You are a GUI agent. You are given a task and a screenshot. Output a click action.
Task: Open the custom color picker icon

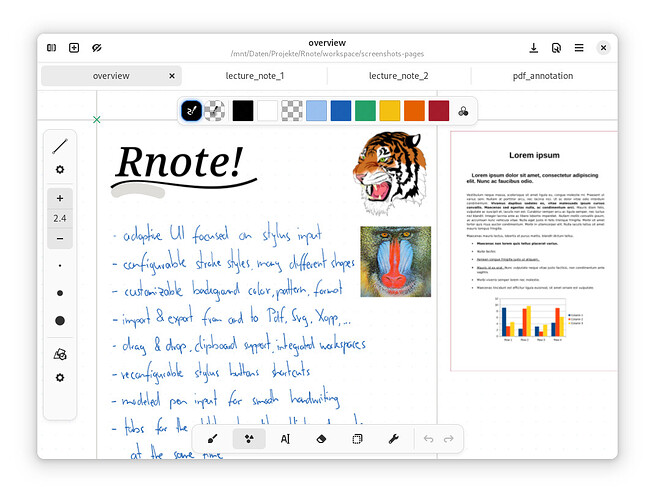pyautogui.click(x=463, y=111)
